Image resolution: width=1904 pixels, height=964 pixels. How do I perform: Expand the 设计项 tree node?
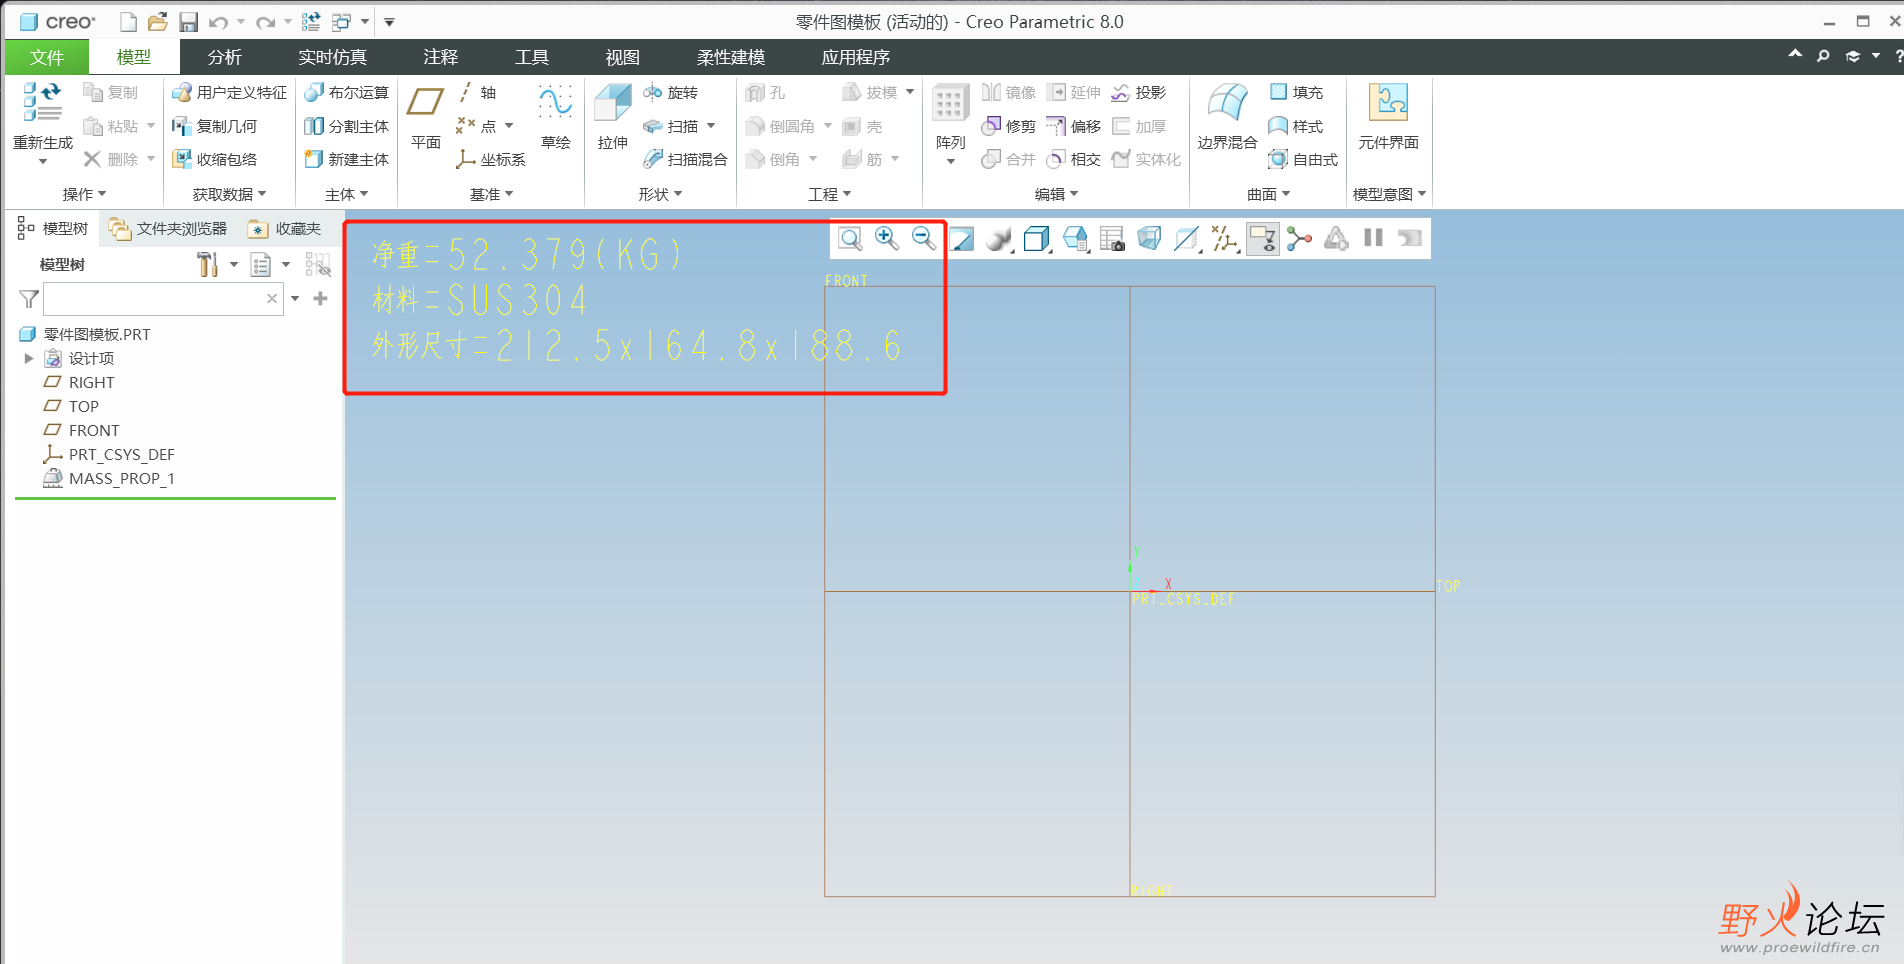pos(29,358)
